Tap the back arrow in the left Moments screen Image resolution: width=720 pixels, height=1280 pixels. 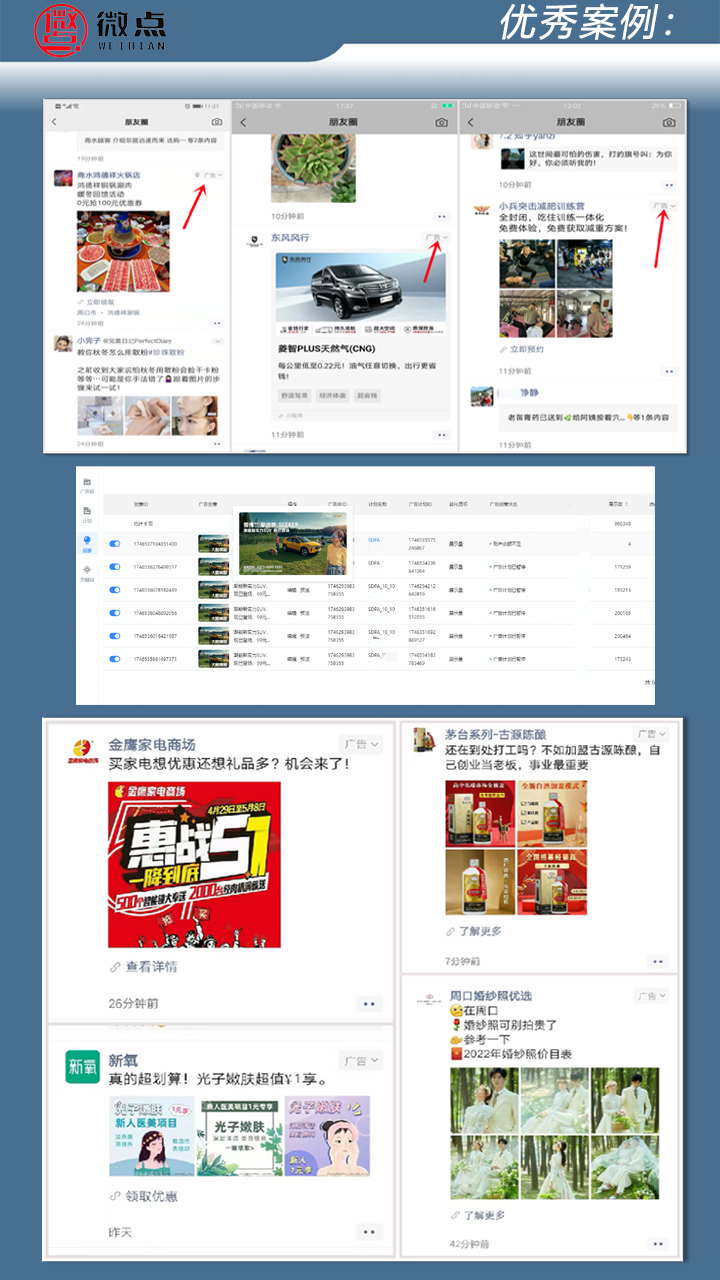point(54,122)
